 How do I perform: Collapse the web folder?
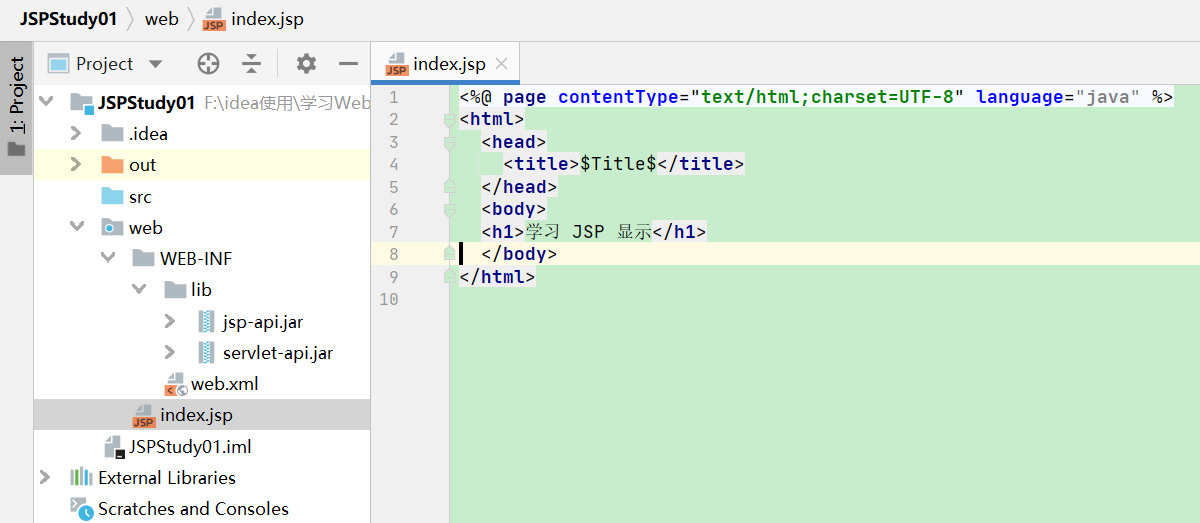pos(76,227)
